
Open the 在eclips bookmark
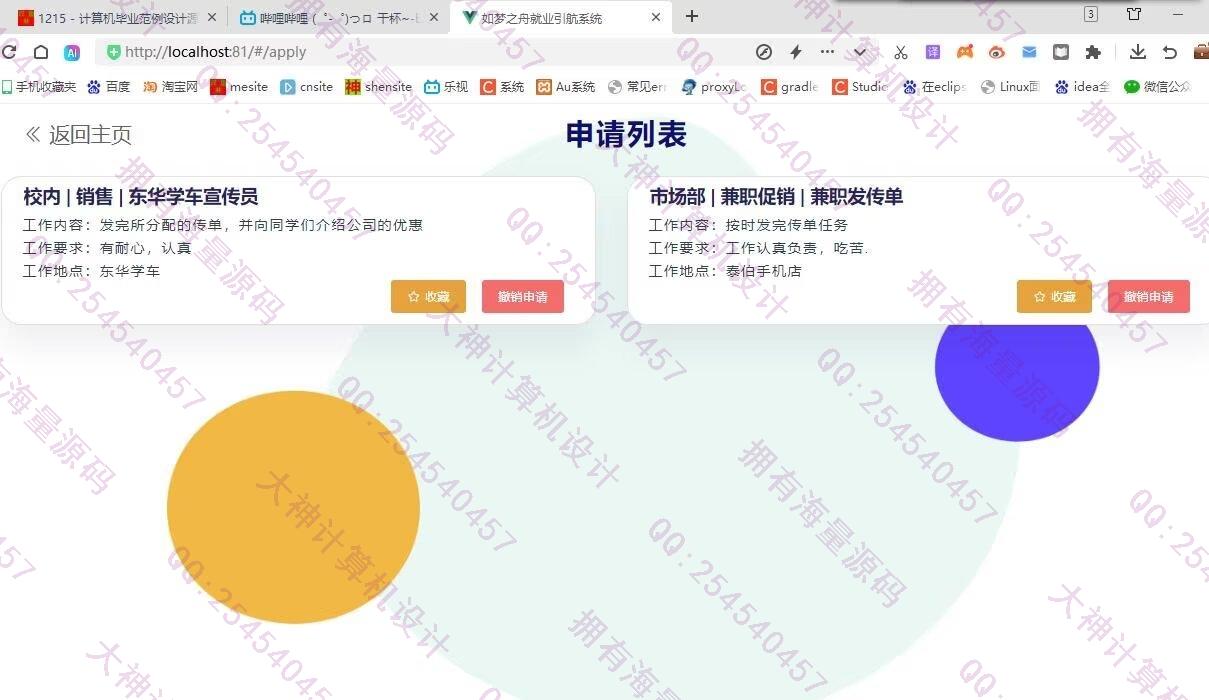[934, 87]
